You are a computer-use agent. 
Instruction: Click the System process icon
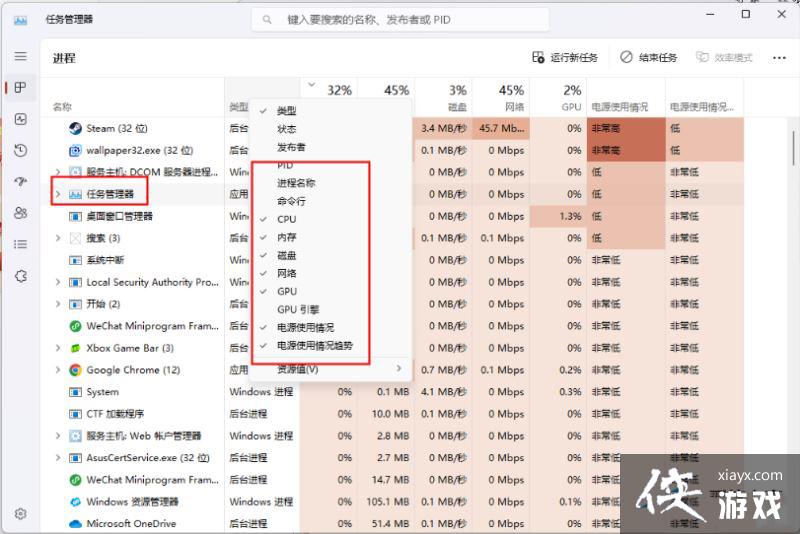tap(75, 392)
